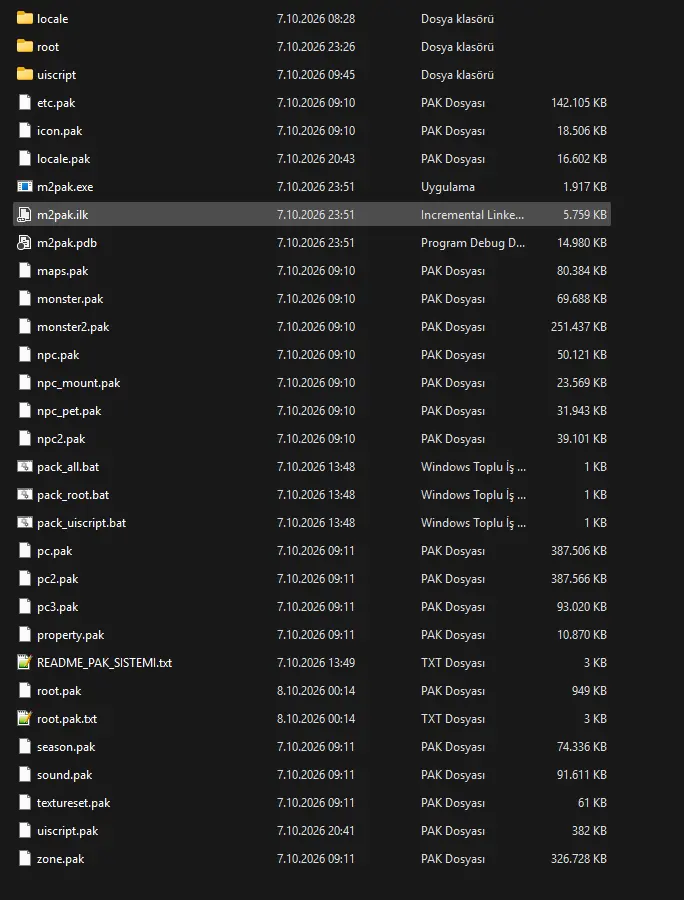Click 'Windows Toplu İş' type of pack_all.bat

click(x=473, y=467)
